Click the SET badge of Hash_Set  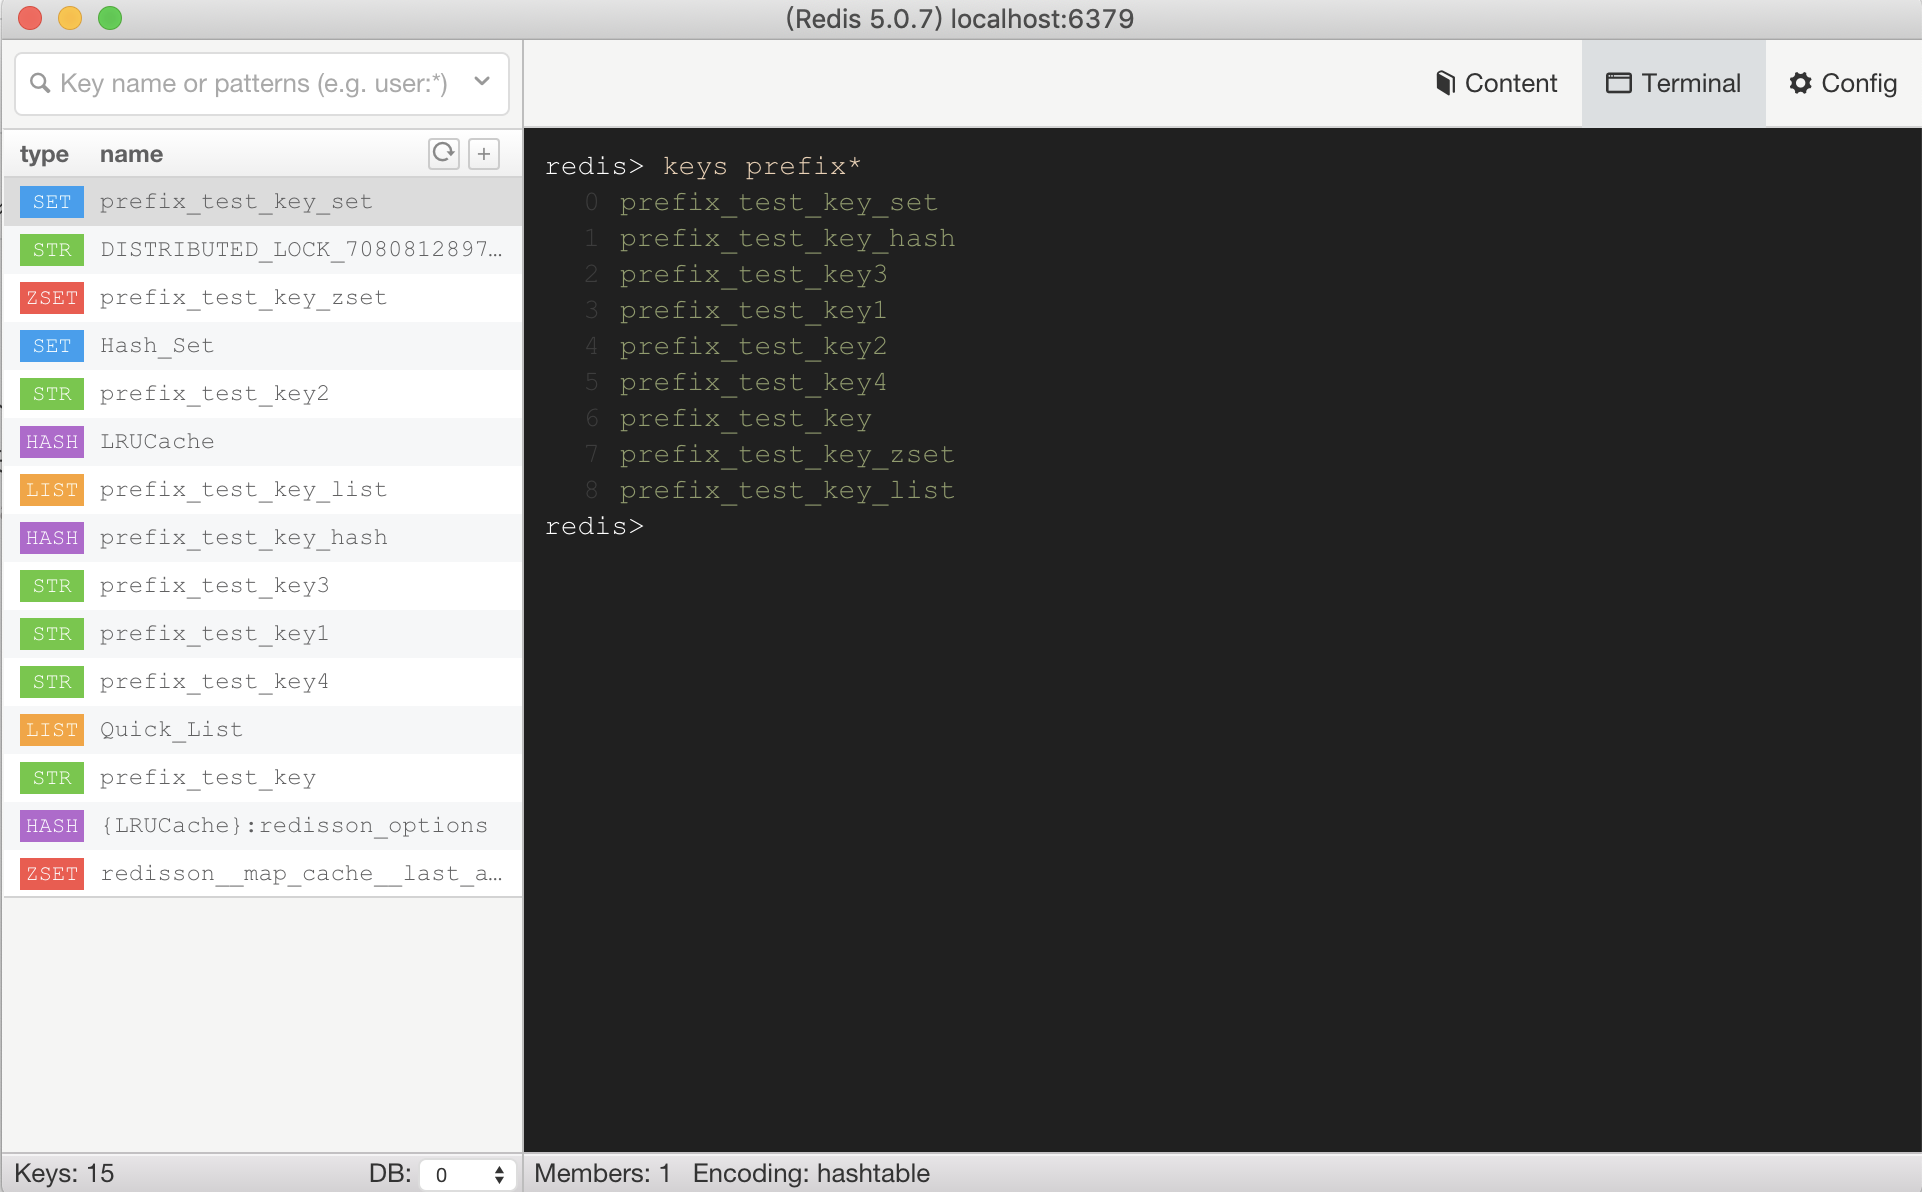click(52, 346)
